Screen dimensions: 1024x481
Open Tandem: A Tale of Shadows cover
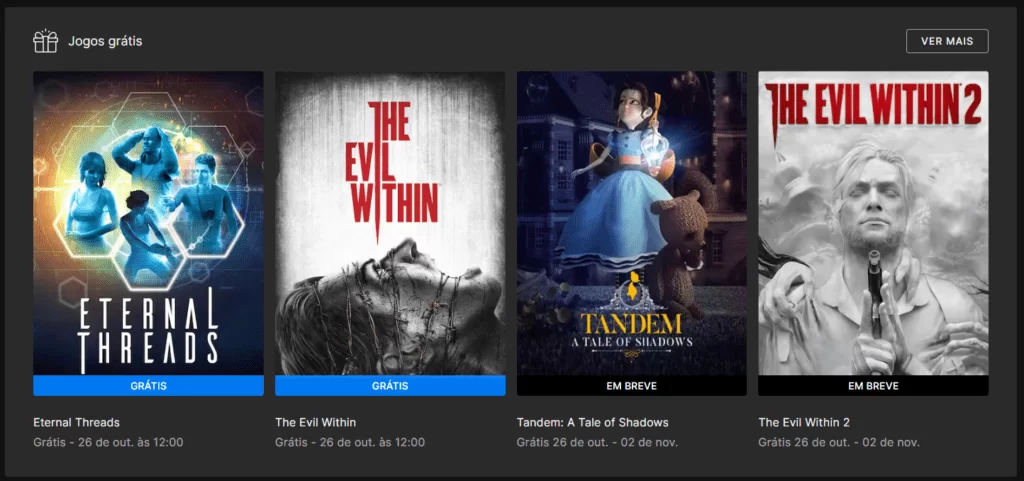(632, 223)
